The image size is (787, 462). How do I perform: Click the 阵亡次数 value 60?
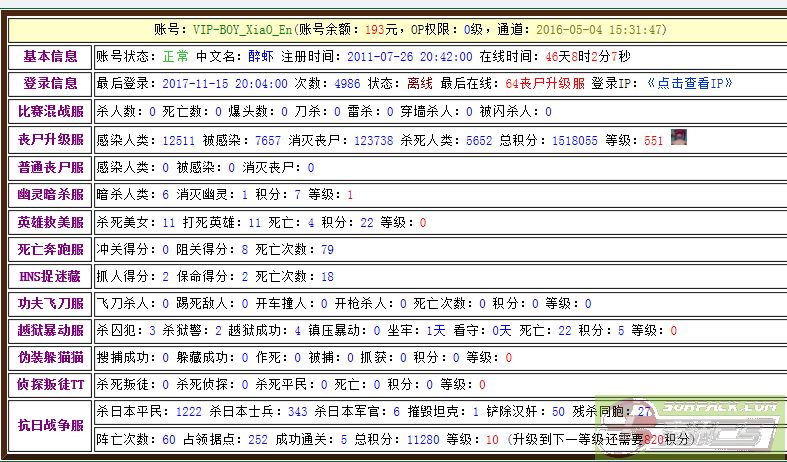[169, 440]
